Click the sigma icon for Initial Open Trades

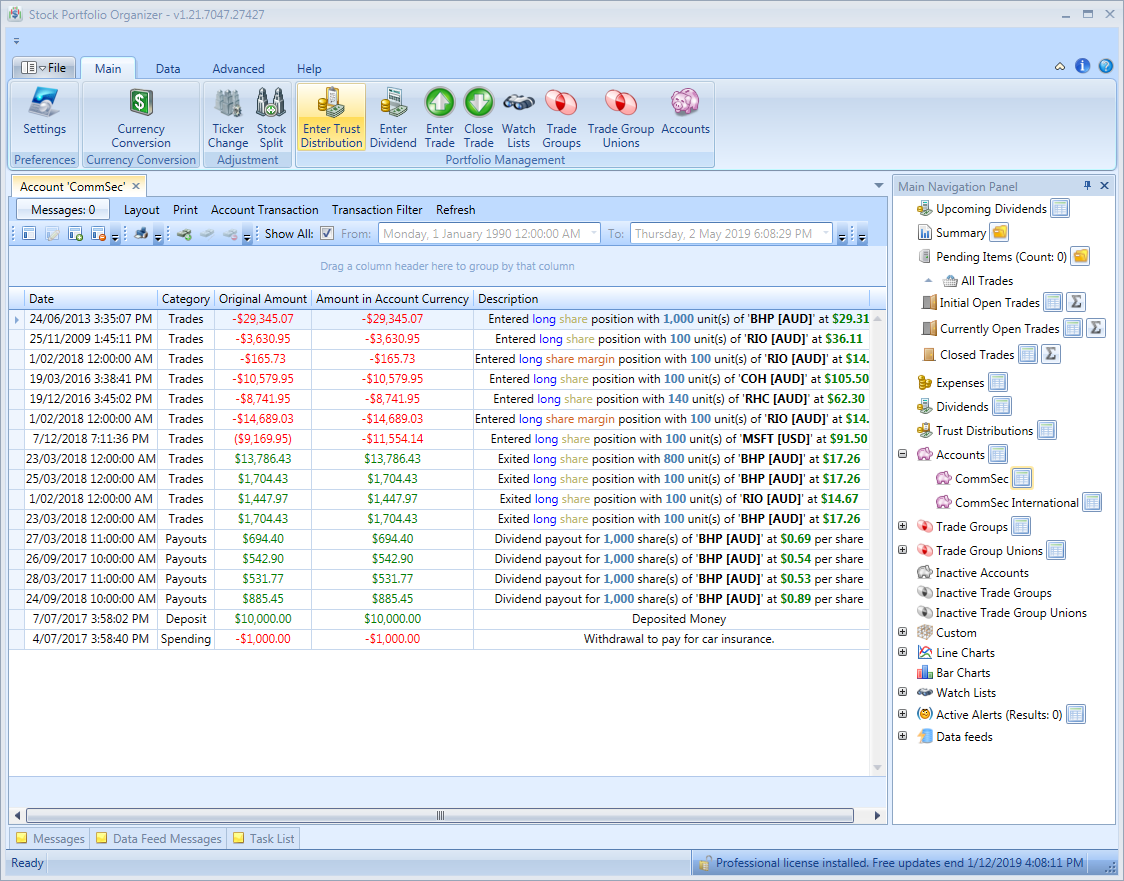click(1076, 303)
